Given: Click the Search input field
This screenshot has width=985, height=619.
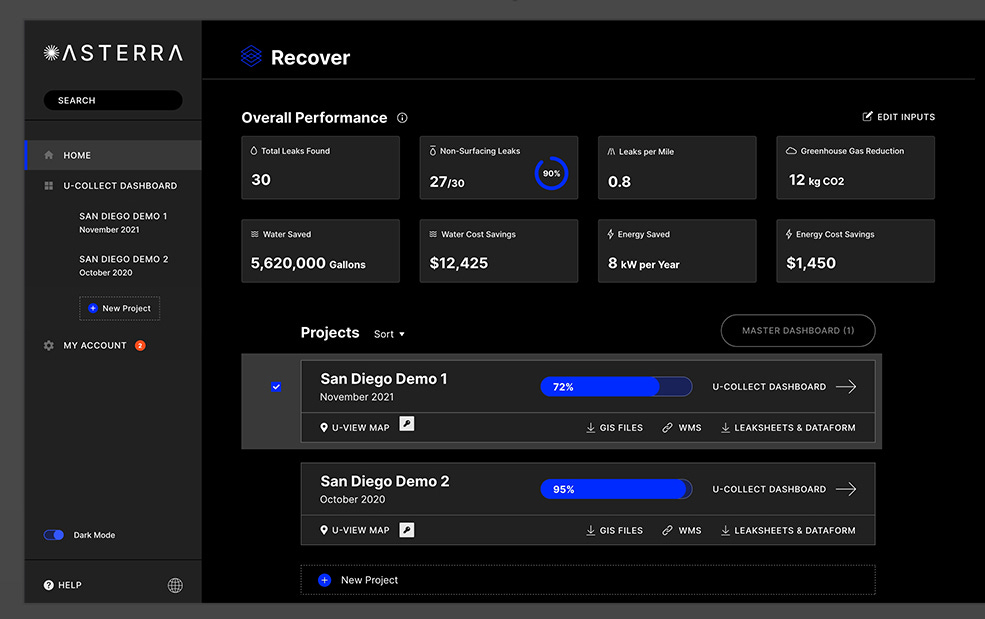Looking at the screenshot, I should pyautogui.click(x=113, y=101).
